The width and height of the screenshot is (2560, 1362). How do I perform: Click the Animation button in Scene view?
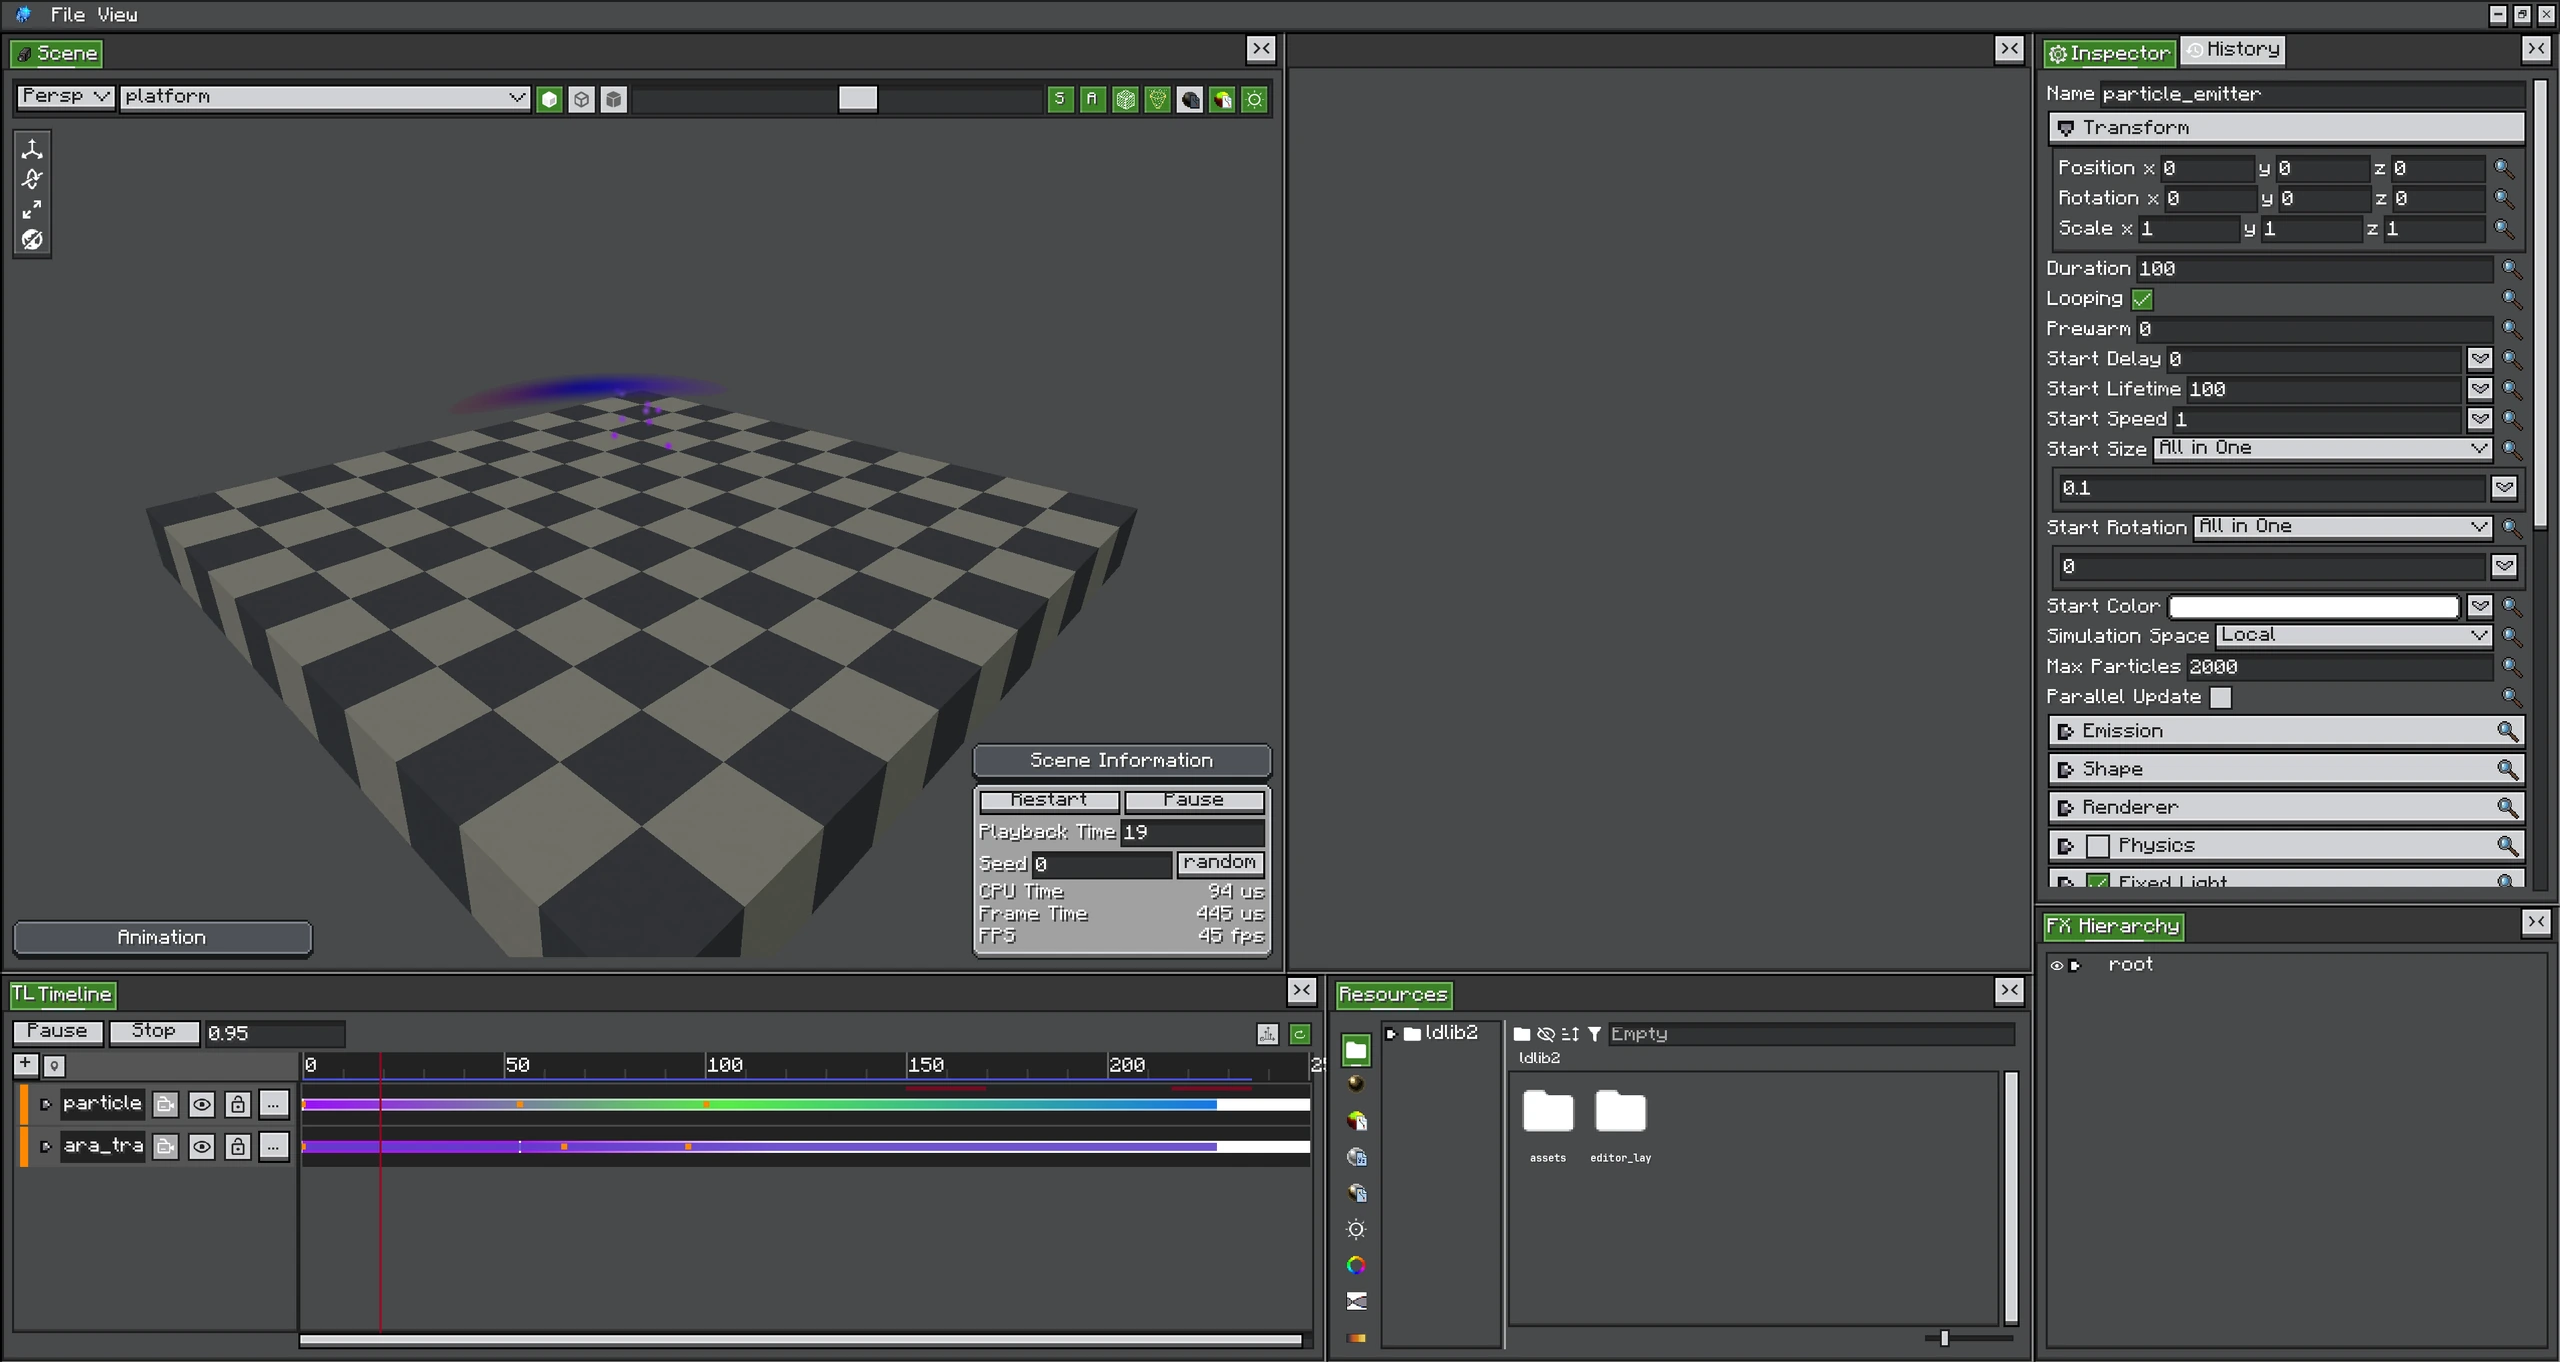162,937
